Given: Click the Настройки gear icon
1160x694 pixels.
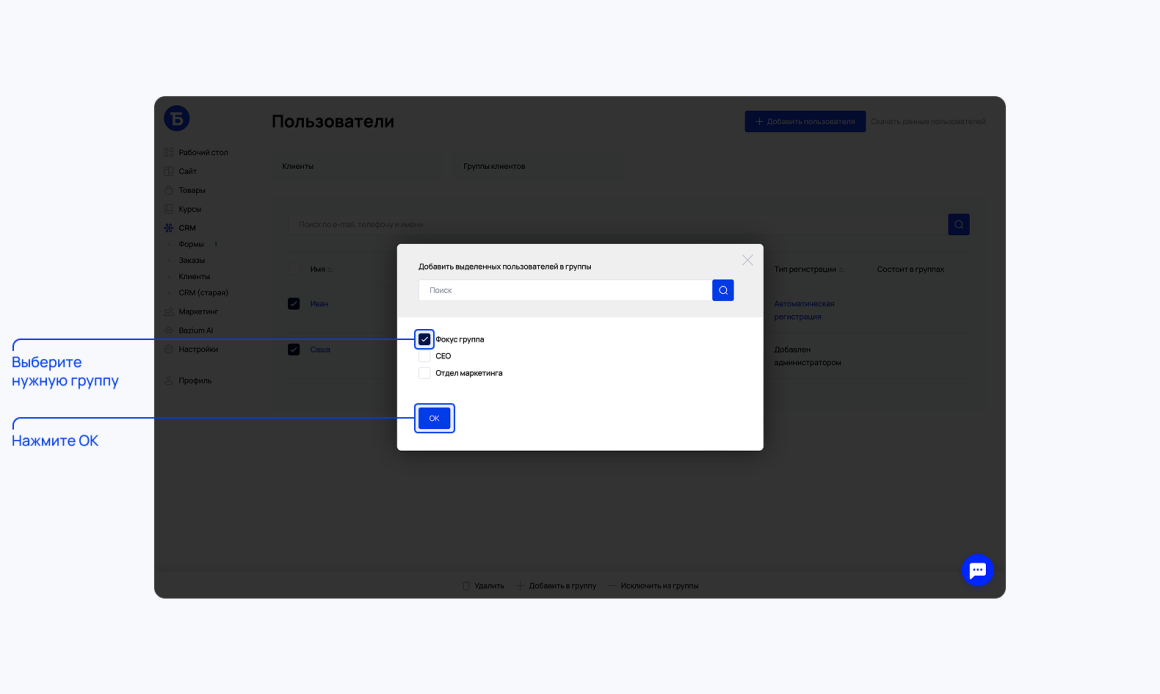Looking at the screenshot, I should [x=169, y=349].
